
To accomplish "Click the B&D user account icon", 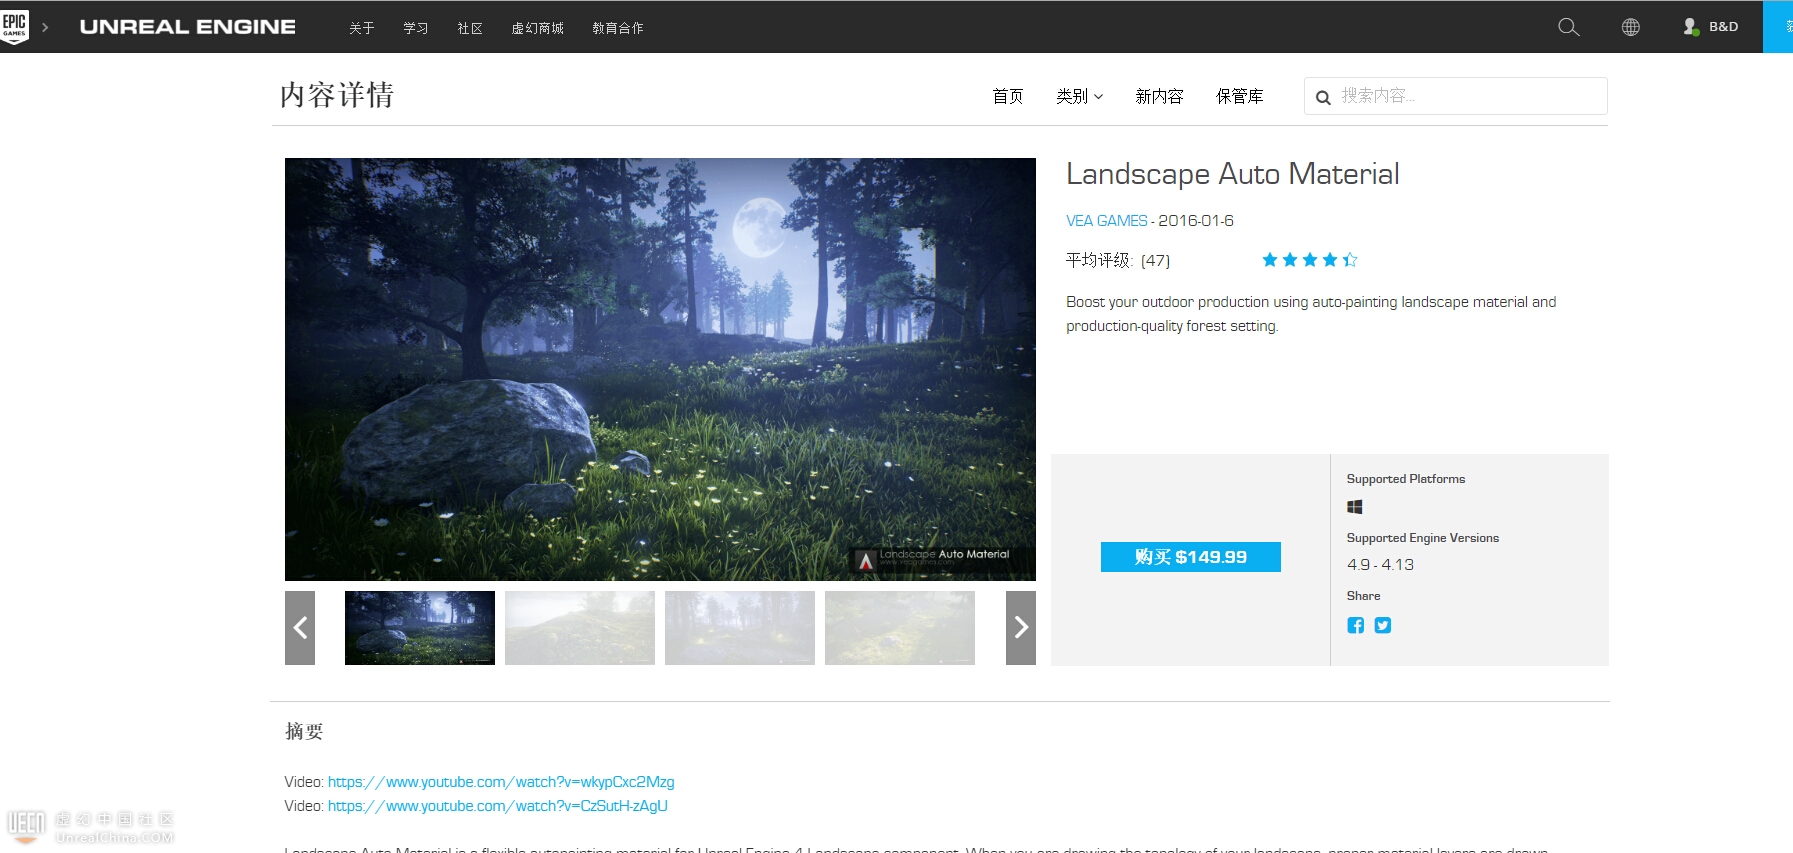I will 1691,27.
